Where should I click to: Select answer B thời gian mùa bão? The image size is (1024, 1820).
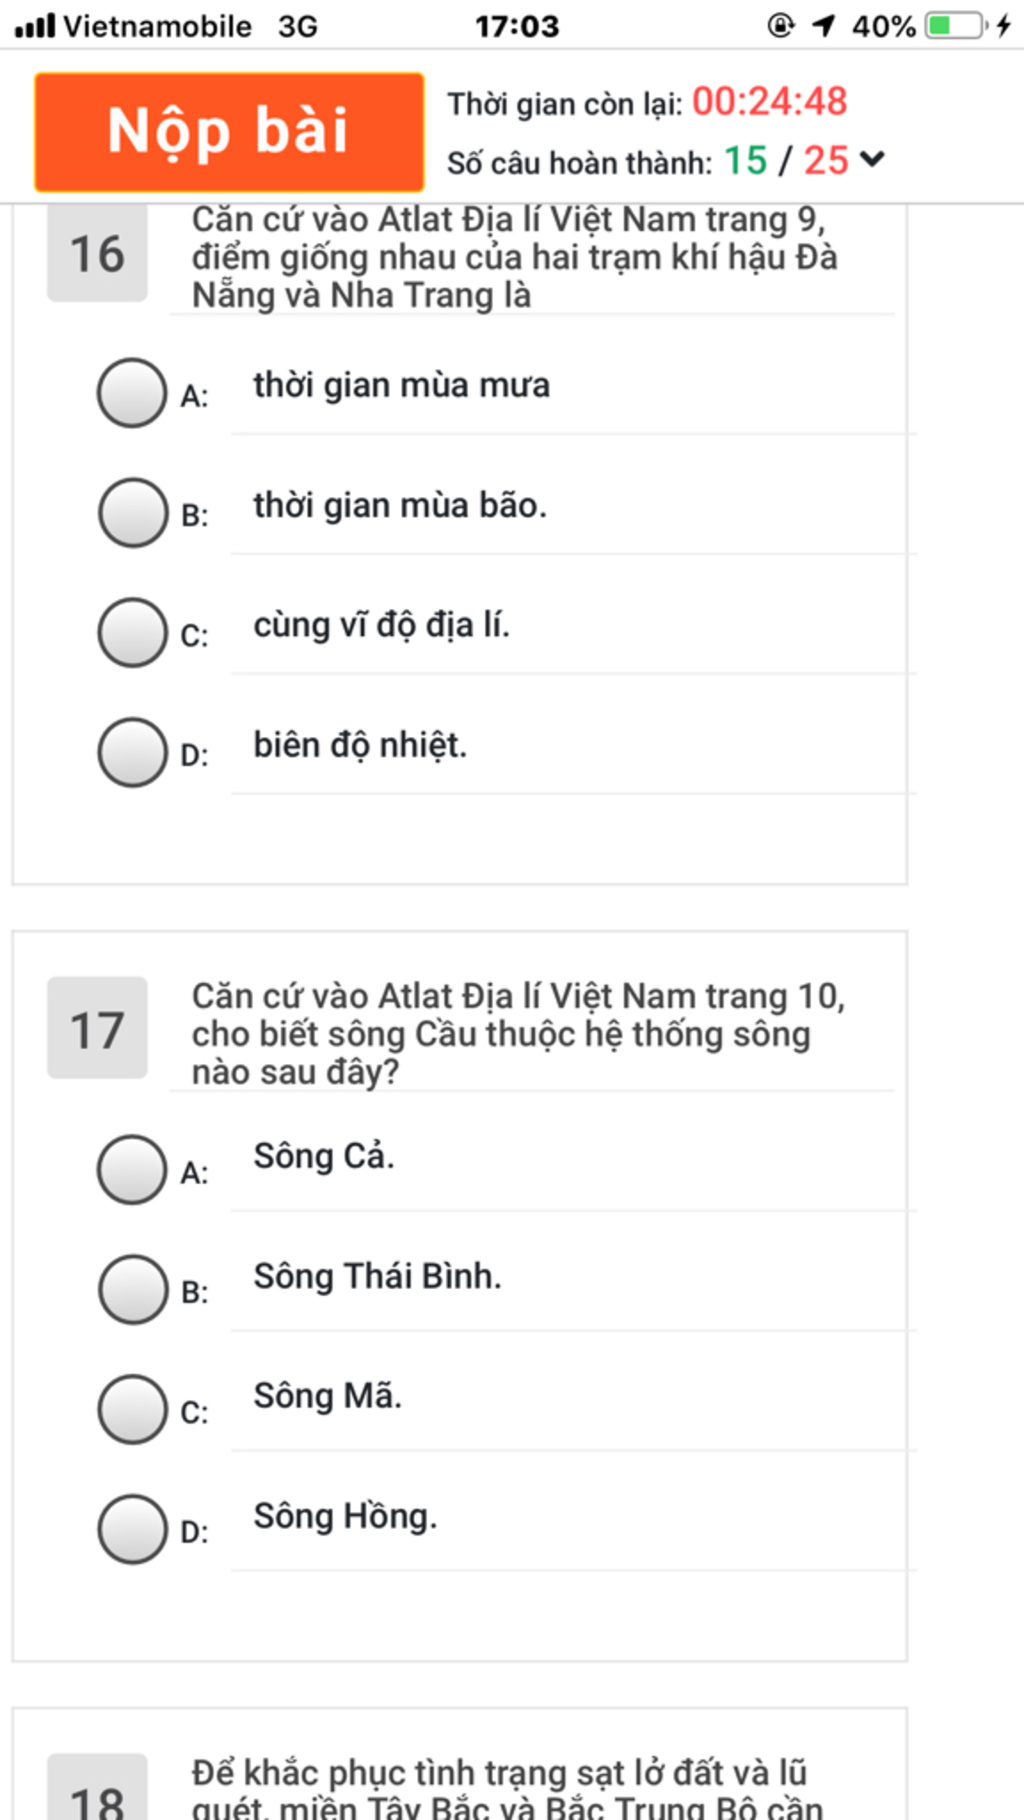click(x=132, y=513)
